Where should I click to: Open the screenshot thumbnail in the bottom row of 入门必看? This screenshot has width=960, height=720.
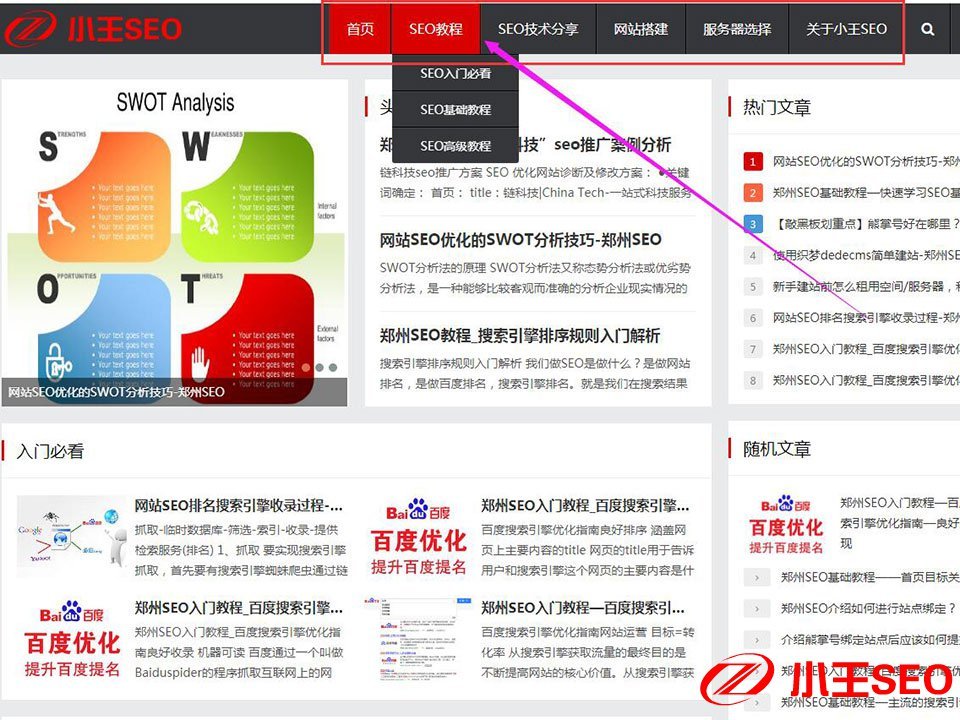[x=418, y=639]
